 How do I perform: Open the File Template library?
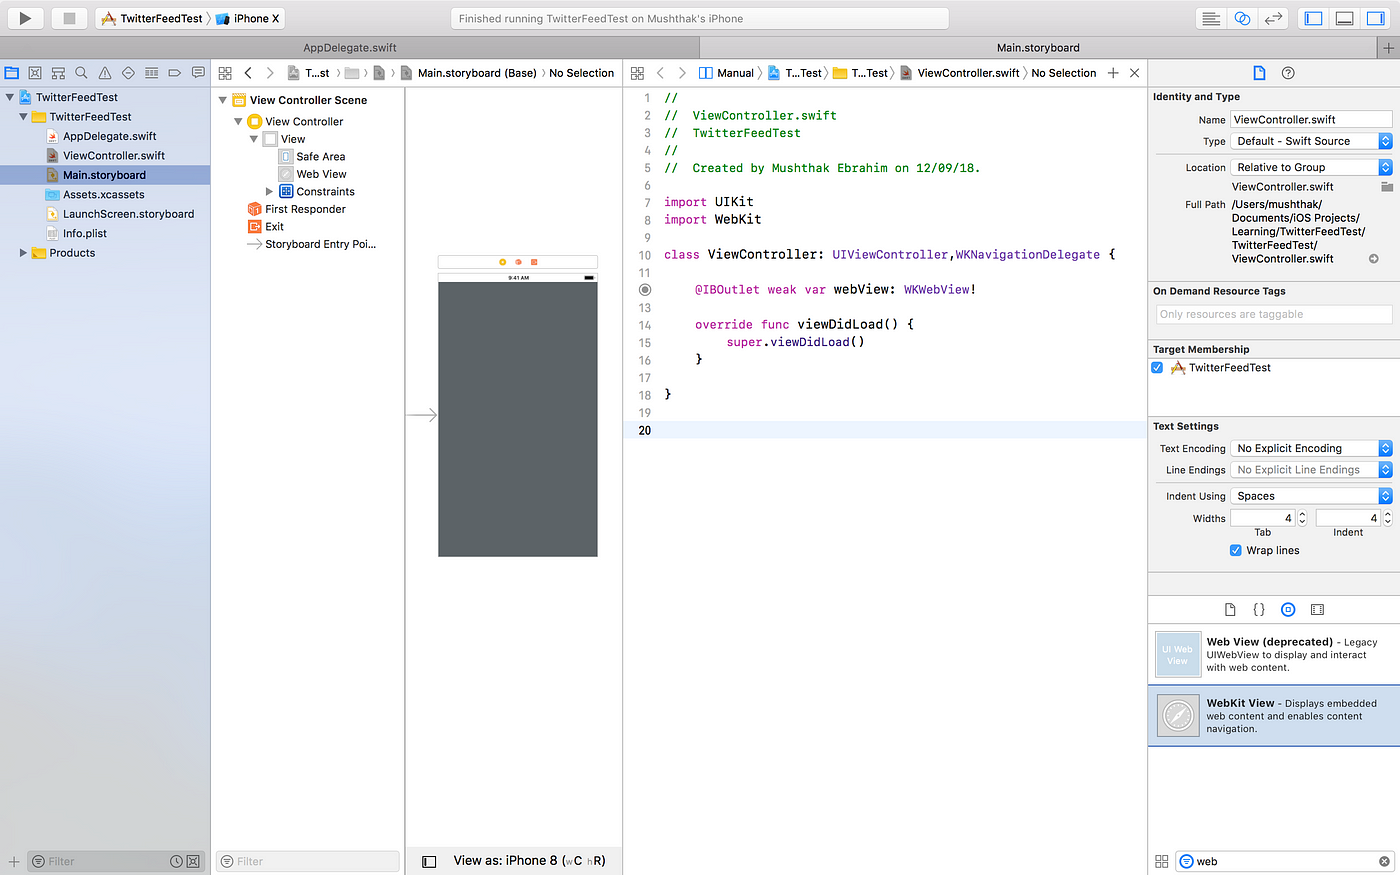point(1230,609)
